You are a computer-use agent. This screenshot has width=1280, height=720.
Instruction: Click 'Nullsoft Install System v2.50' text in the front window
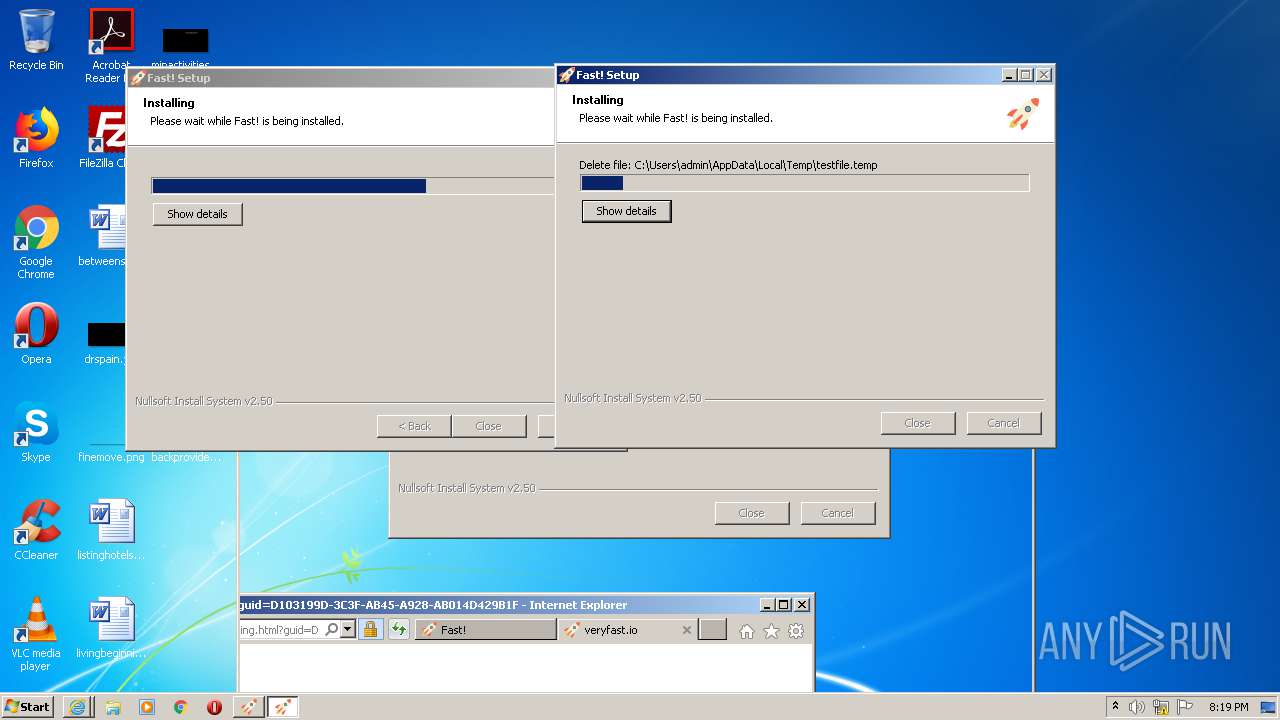tap(633, 398)
